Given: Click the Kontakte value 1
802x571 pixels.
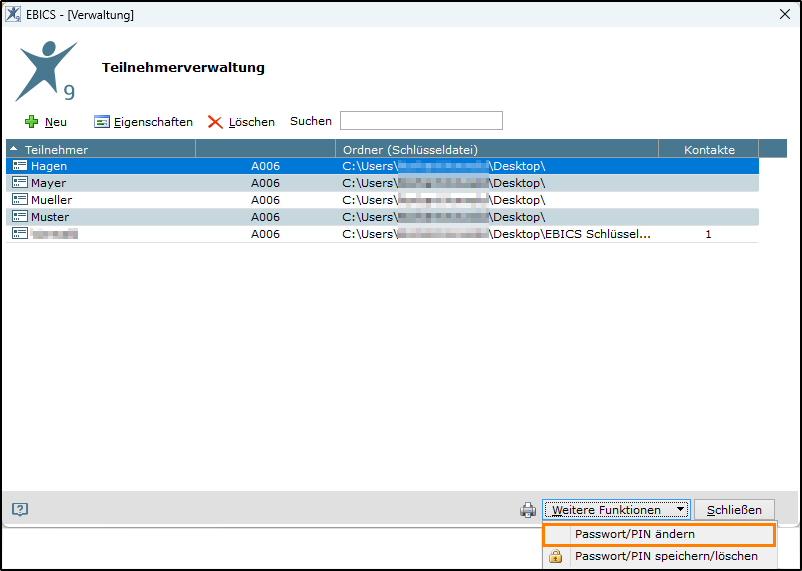Looking at the screenshot, I should point(708,234).
